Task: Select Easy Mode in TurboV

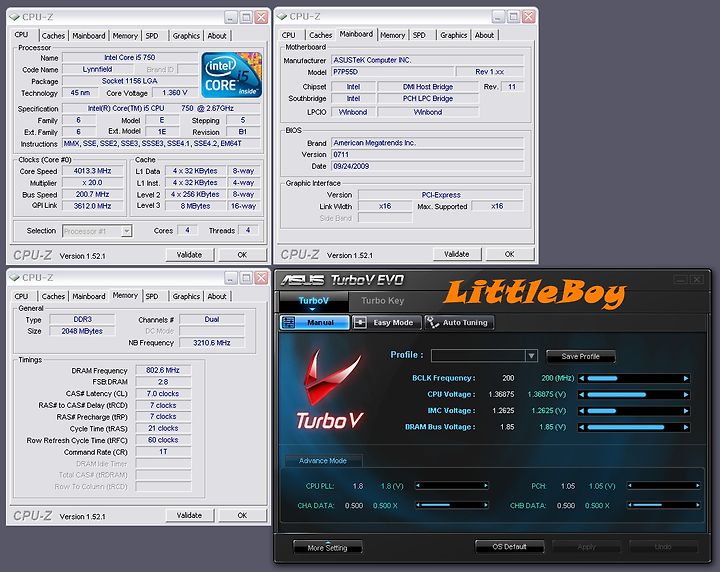Action: point(387,322)
